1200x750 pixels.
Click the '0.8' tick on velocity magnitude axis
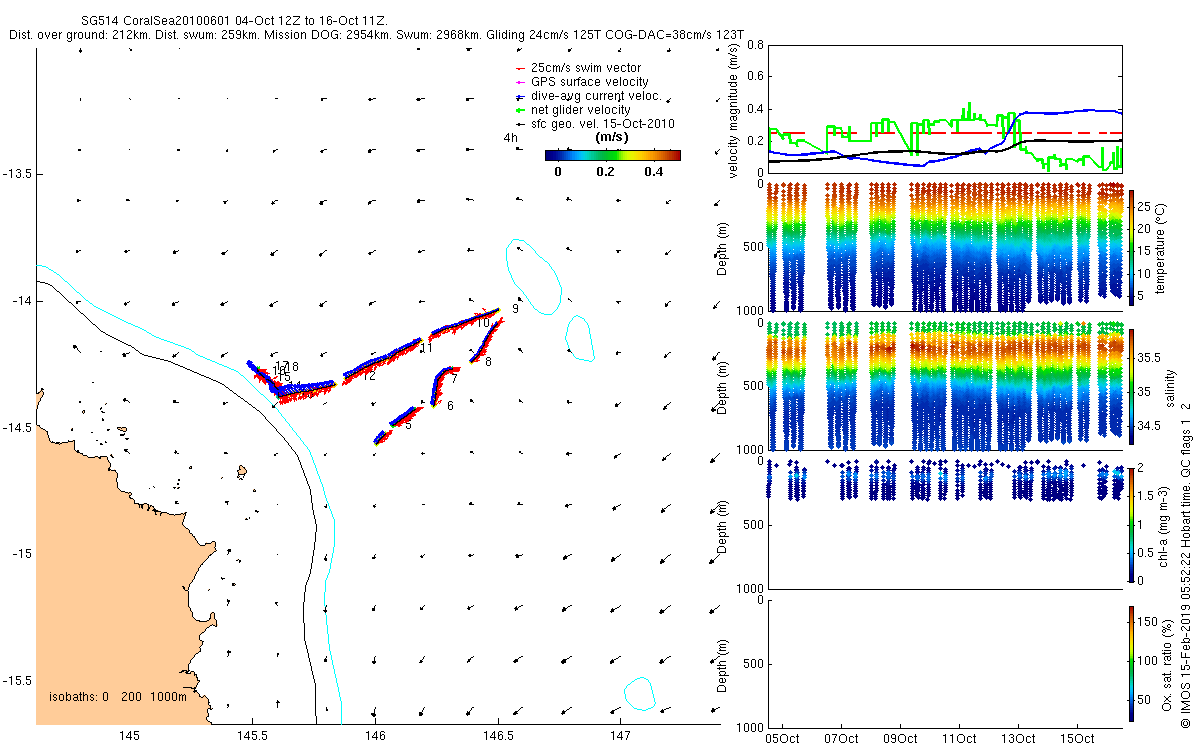click(x=755, y=46)
